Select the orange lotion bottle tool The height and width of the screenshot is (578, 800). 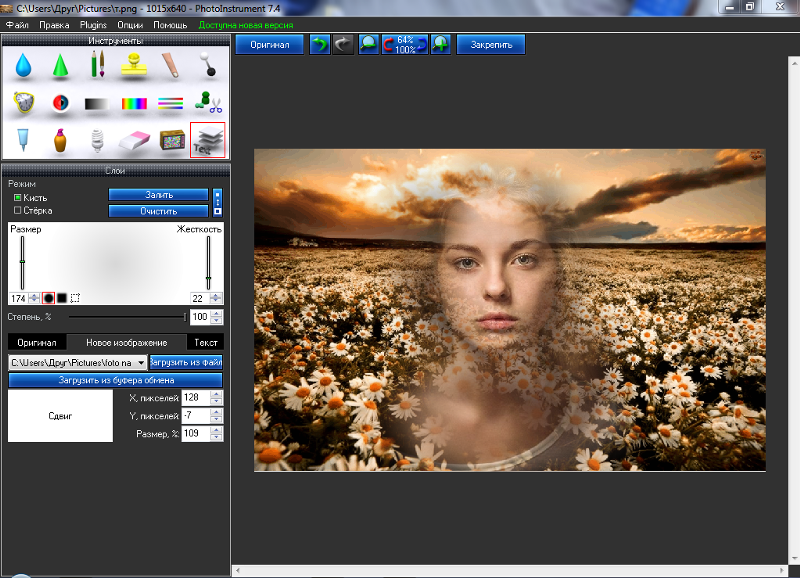(x=60, y=140)
